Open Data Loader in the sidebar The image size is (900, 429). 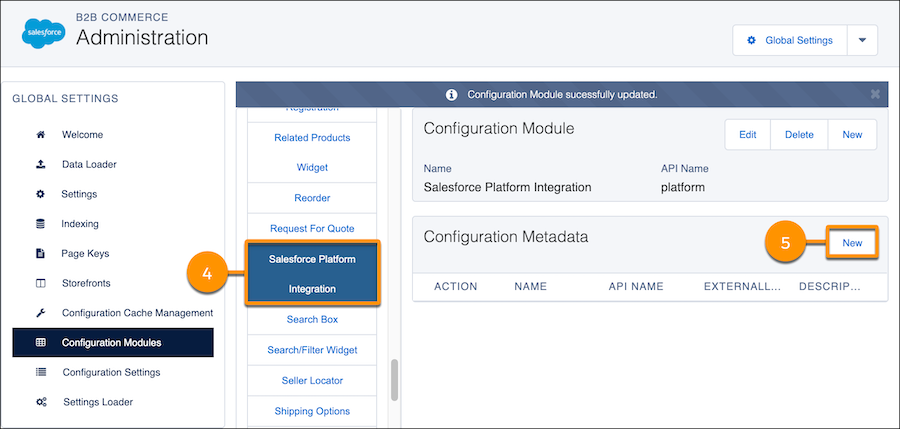click(89, 164)
